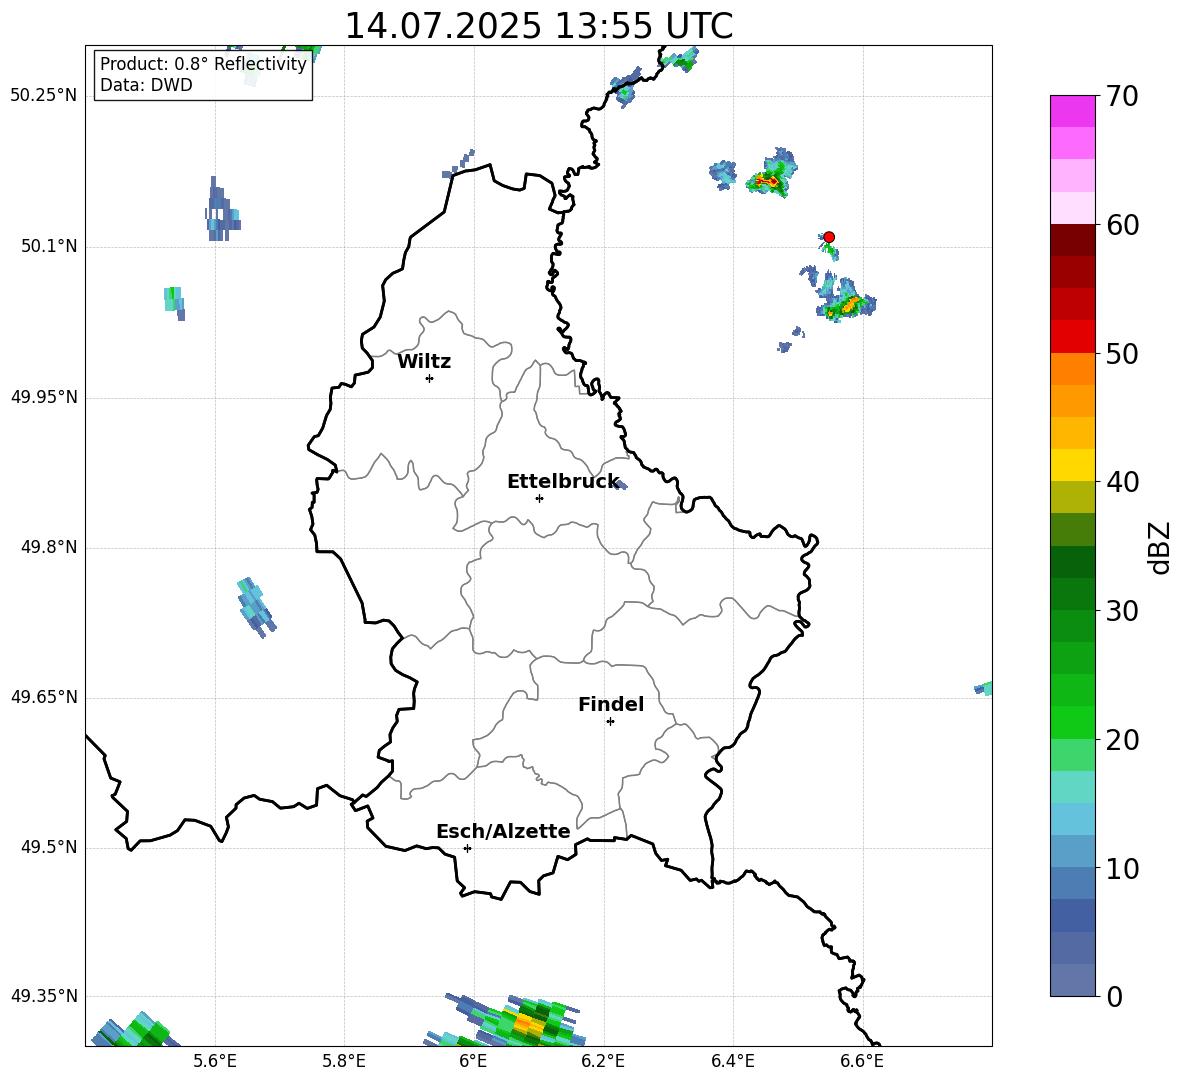This screenshot has height=1081, width=1184.
Task: Click the Data: DWD text
Action: [x=146, y=85]
